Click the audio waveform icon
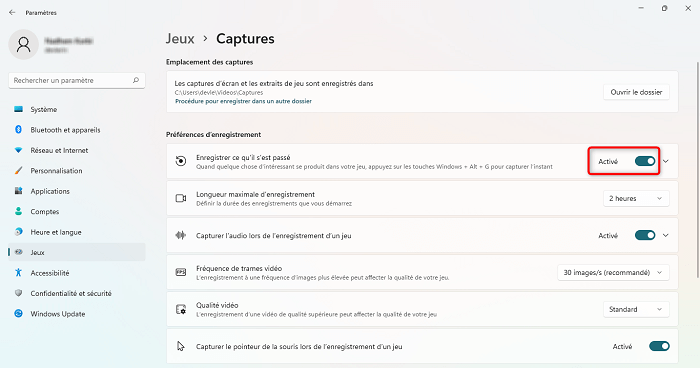Screen dimensions: 700x368 [181, 235]
